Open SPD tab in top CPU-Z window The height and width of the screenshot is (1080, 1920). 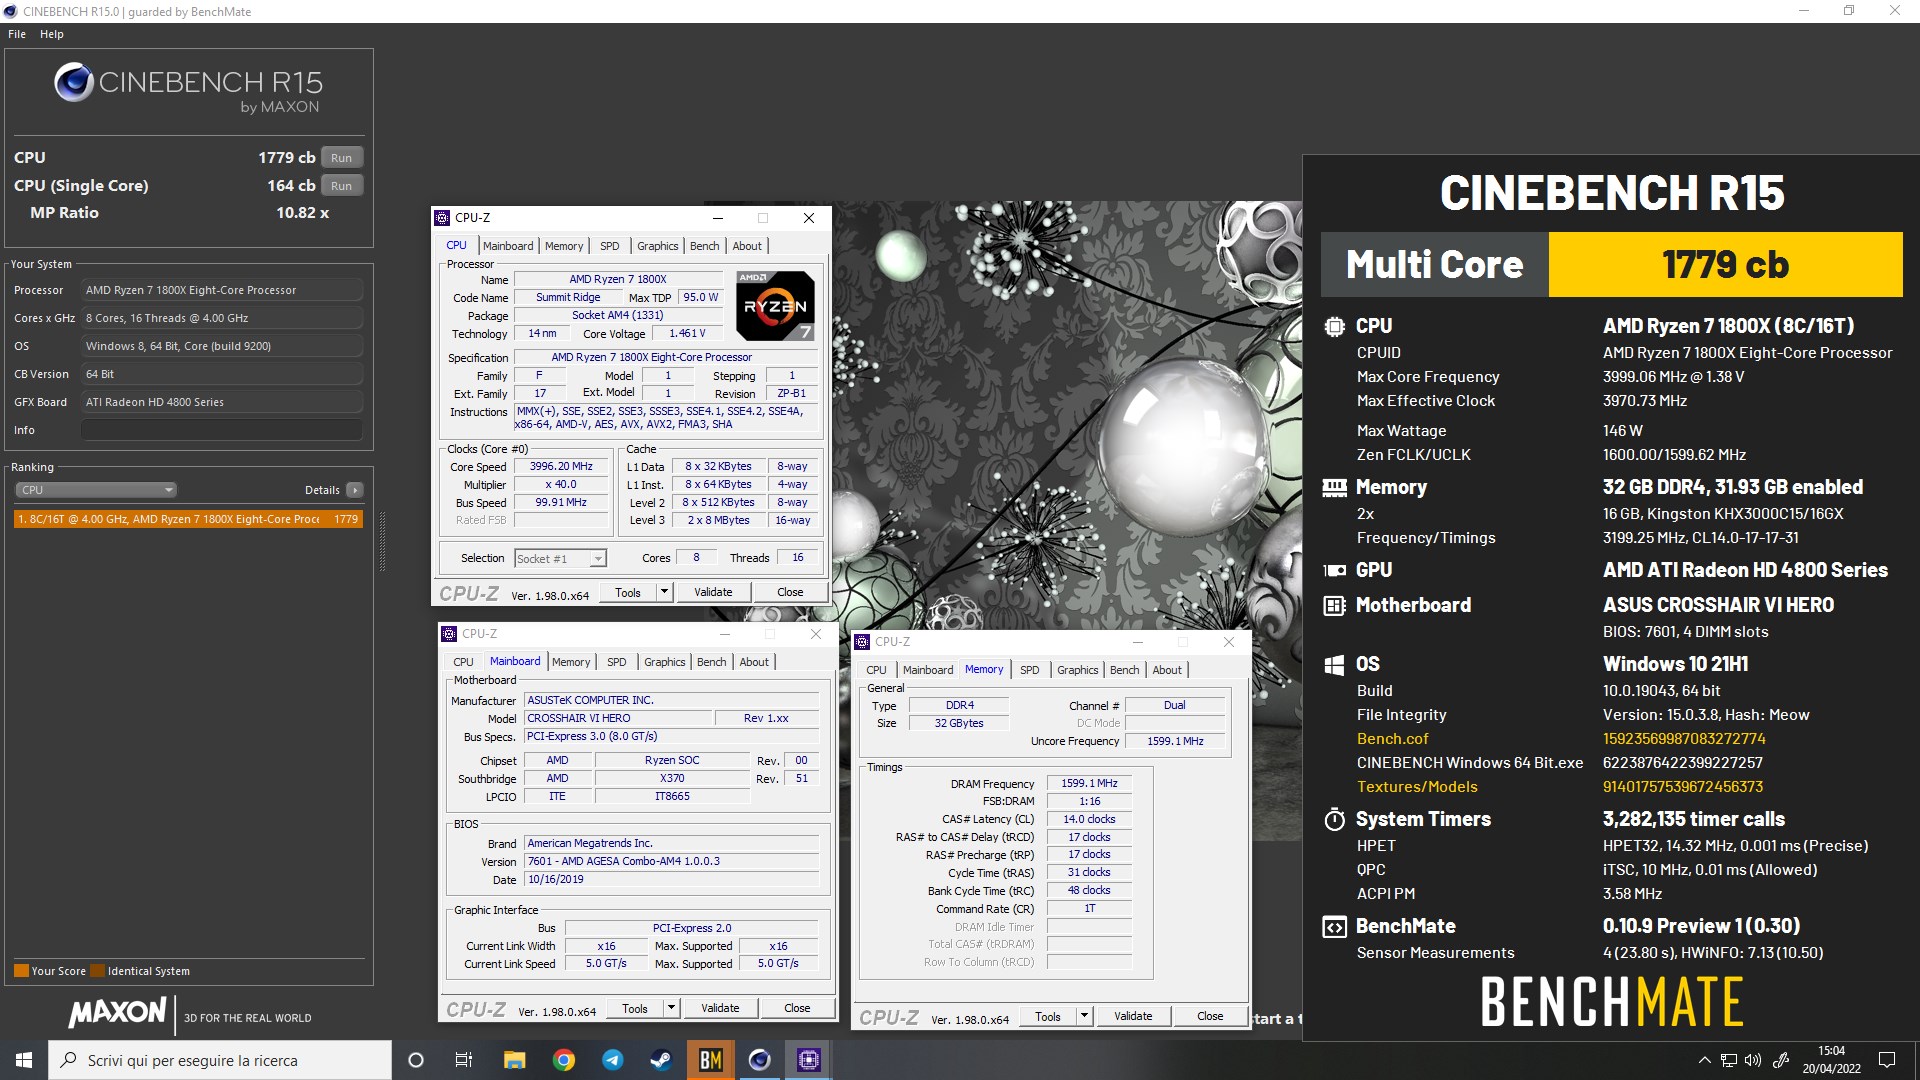[610, 246]
